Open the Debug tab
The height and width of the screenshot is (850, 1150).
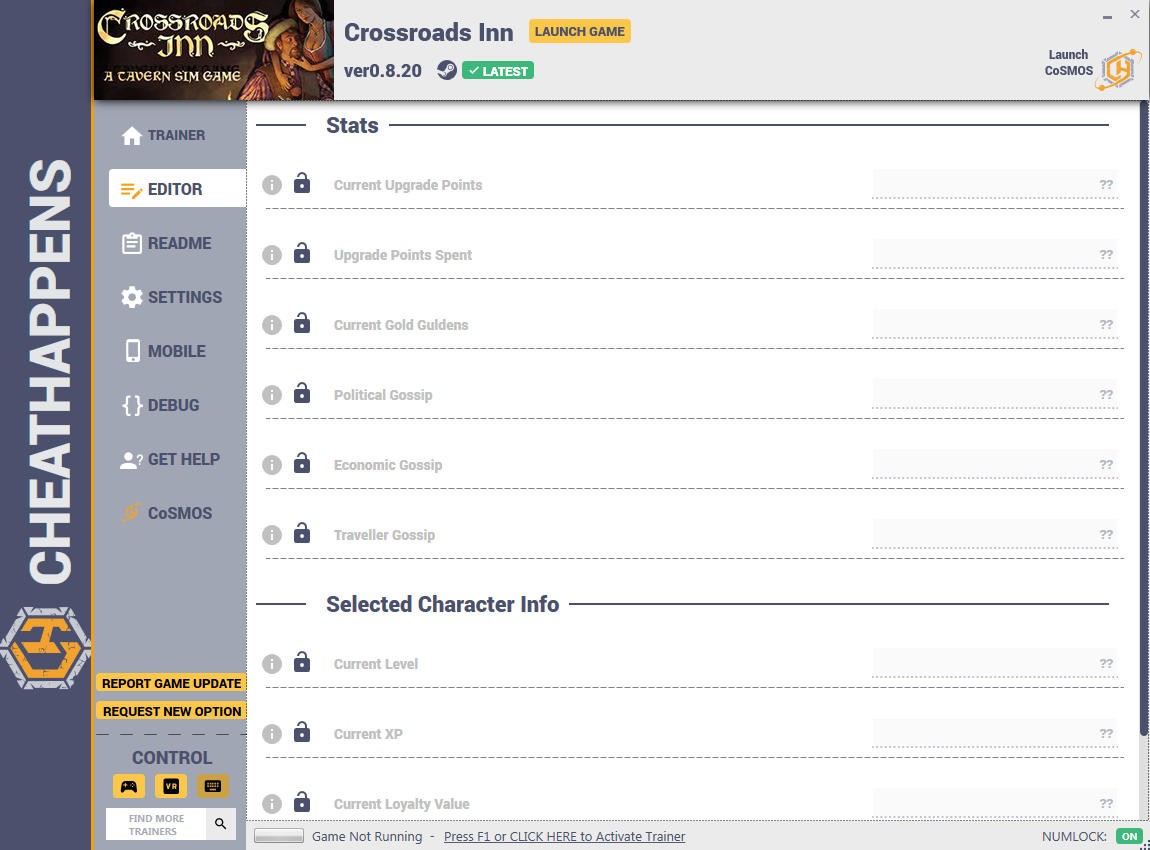(161, 406)
